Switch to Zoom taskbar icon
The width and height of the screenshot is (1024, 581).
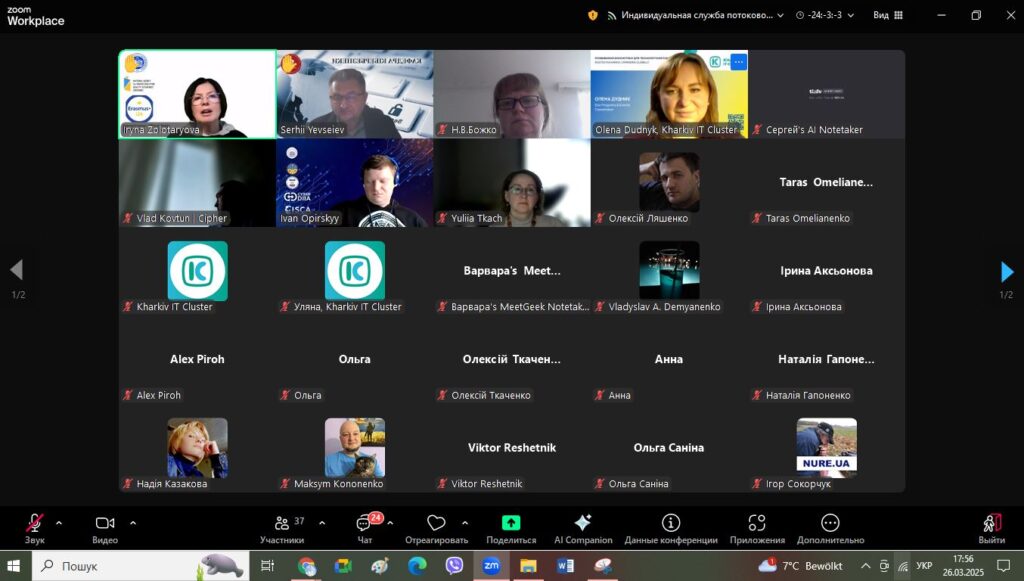click(491, 565)
